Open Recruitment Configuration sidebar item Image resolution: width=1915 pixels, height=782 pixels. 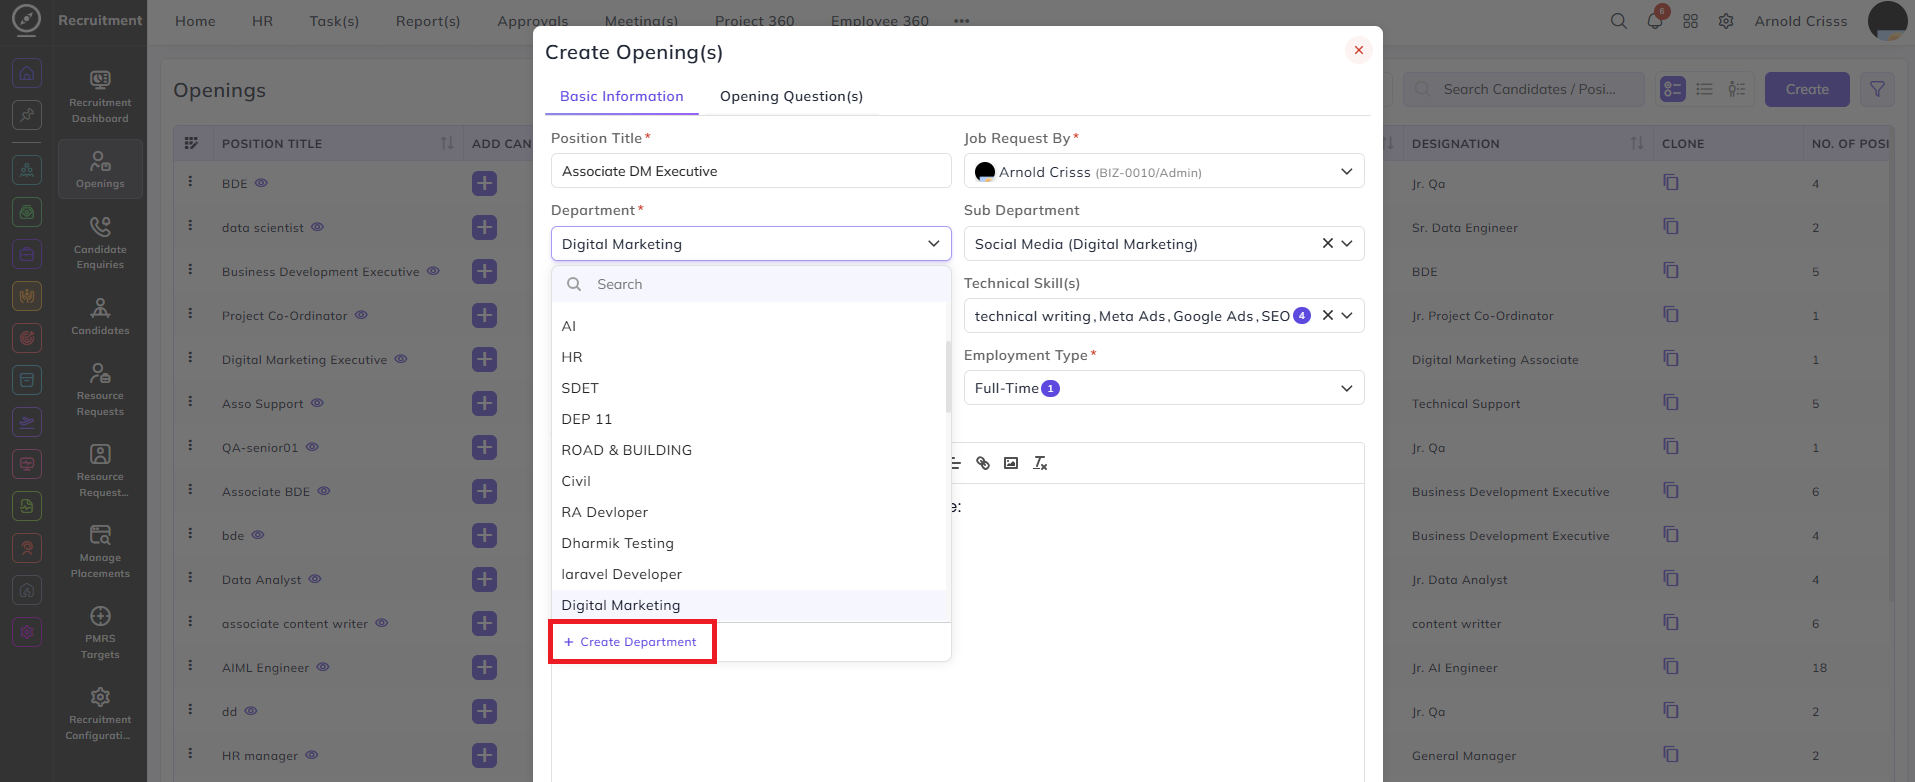point(100,713)
